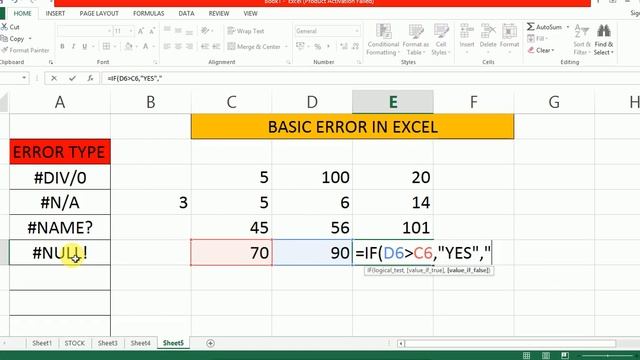
Task: Click Increase Decimal icon
Action: point(344,47)
